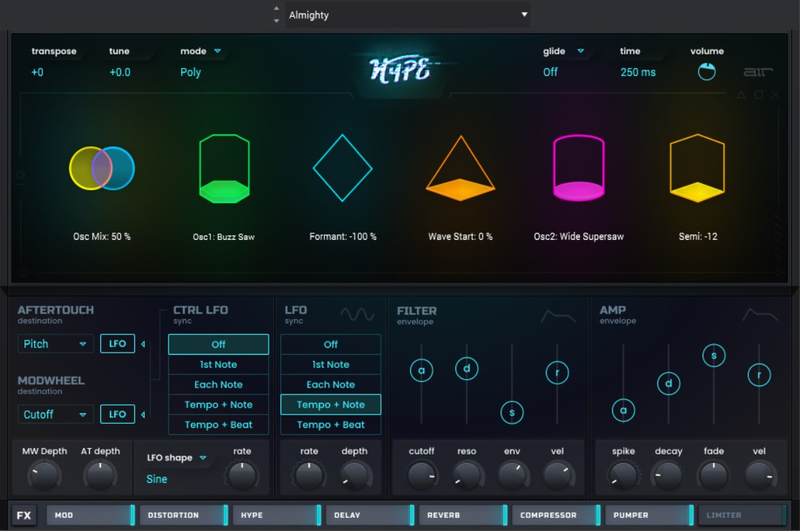This screenshot has width=800, height=531.
Task: Open the Almighty preset dropdown
Action: click(406, 15)
